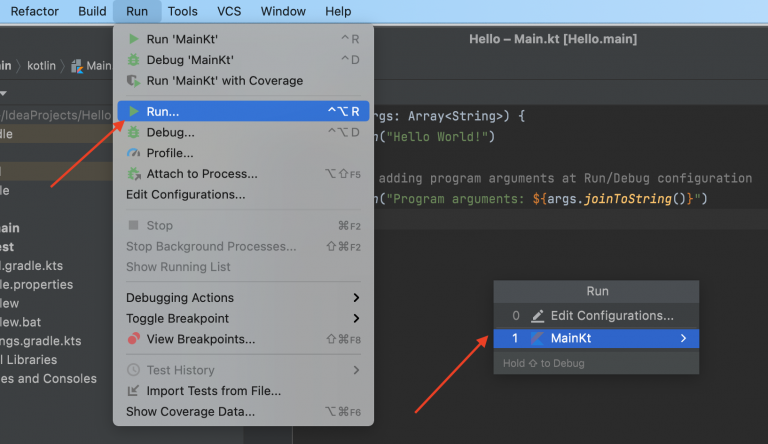Open the VCS menu
Viewport: 768px width, 444px height.
pyautogui.click(x=228, y=11)
